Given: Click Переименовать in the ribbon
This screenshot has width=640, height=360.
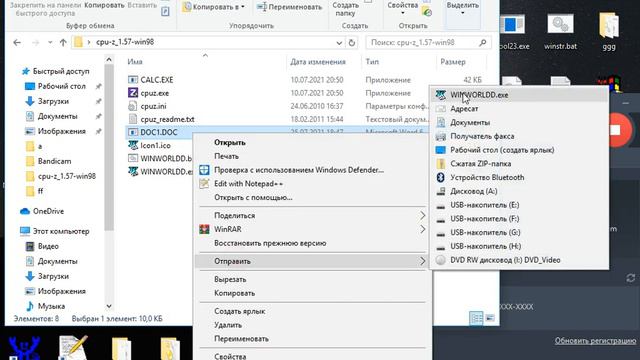Looking at the screenshot, I should 289,7.
